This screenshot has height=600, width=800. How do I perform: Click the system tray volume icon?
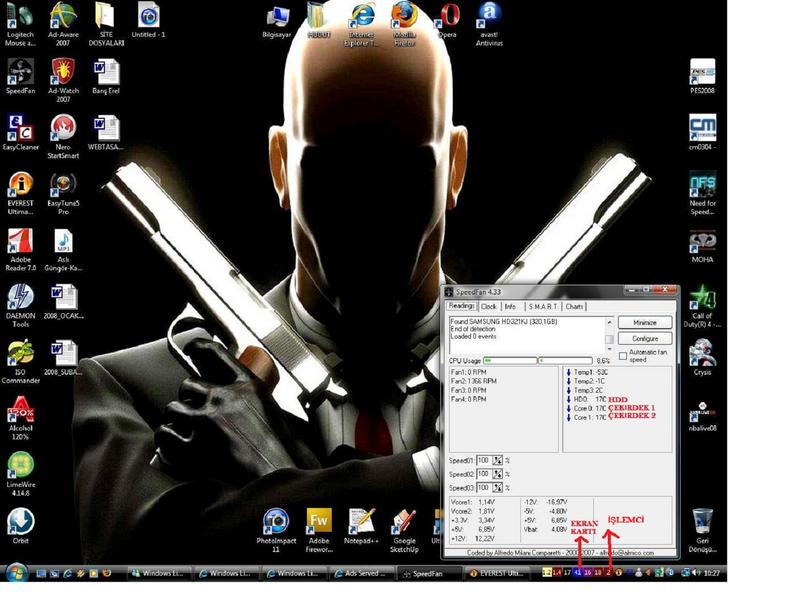click(696, 573)
